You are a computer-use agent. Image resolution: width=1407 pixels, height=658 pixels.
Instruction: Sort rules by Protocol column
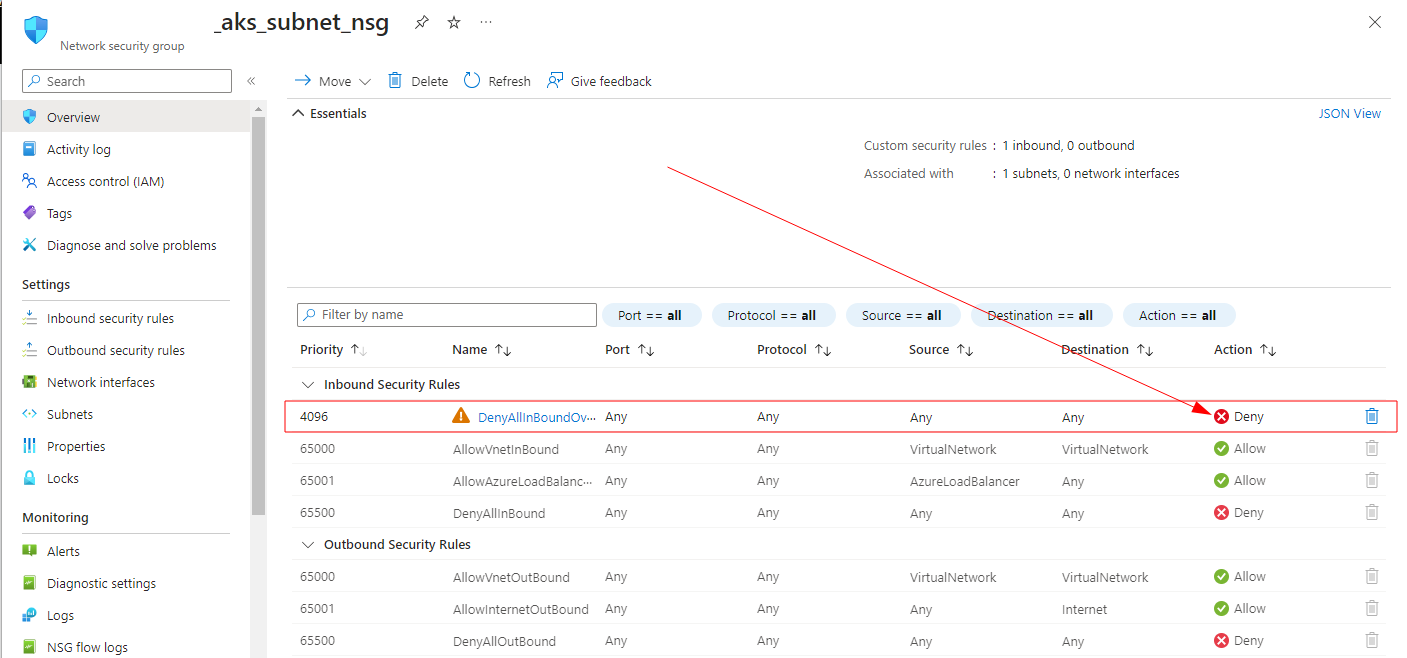(x=795, y=350)
